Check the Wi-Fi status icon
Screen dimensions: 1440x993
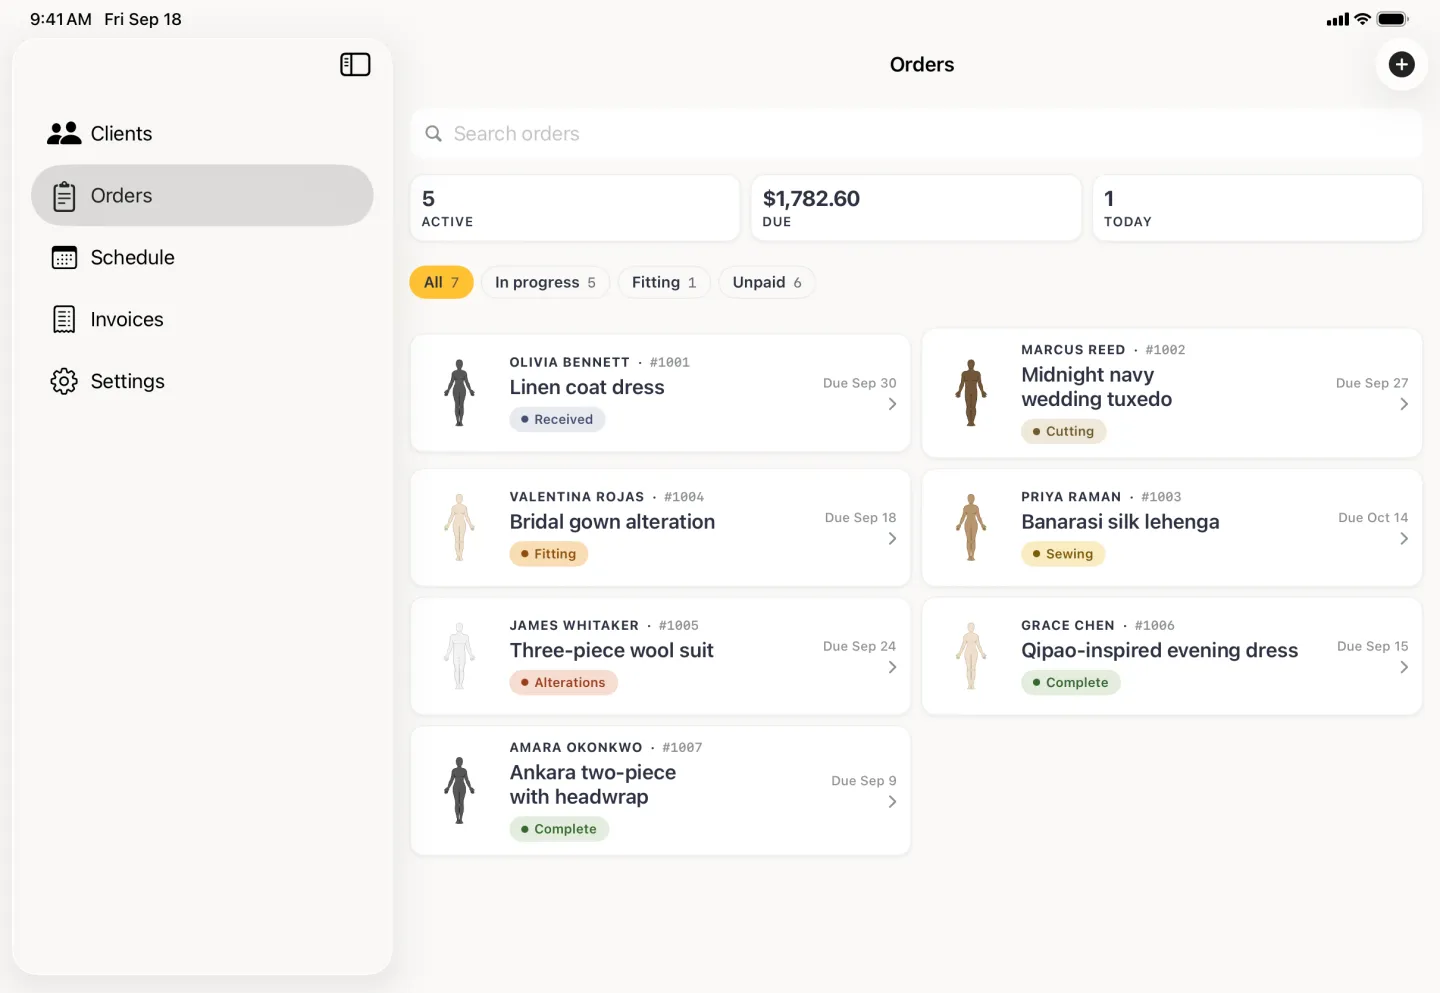[x=1362, y=19]
